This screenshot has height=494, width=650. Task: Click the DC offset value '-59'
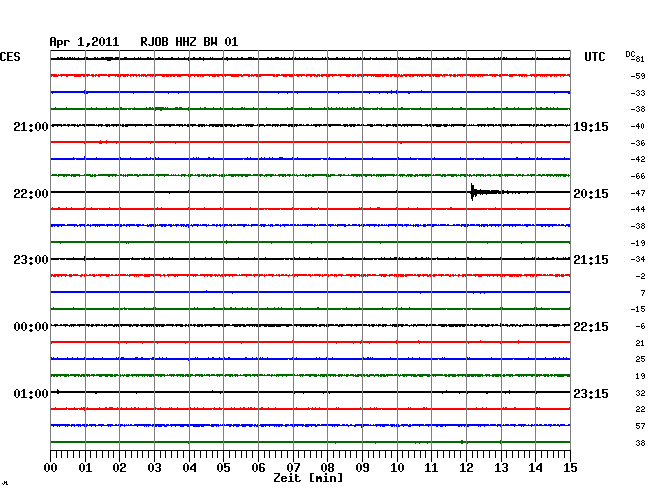pyautogui.click(x=638, y=76)
